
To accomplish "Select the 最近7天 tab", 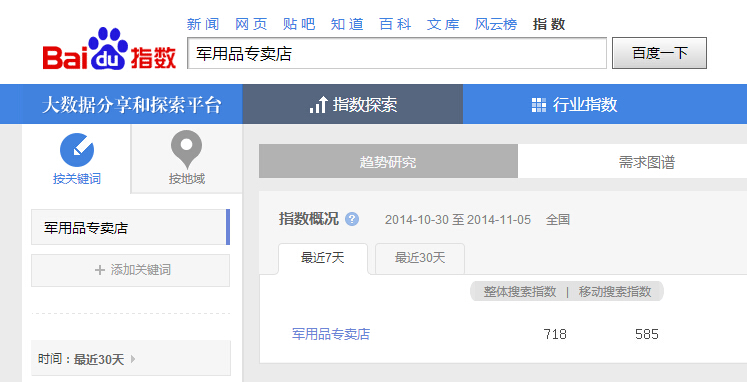I will point(323,258).
